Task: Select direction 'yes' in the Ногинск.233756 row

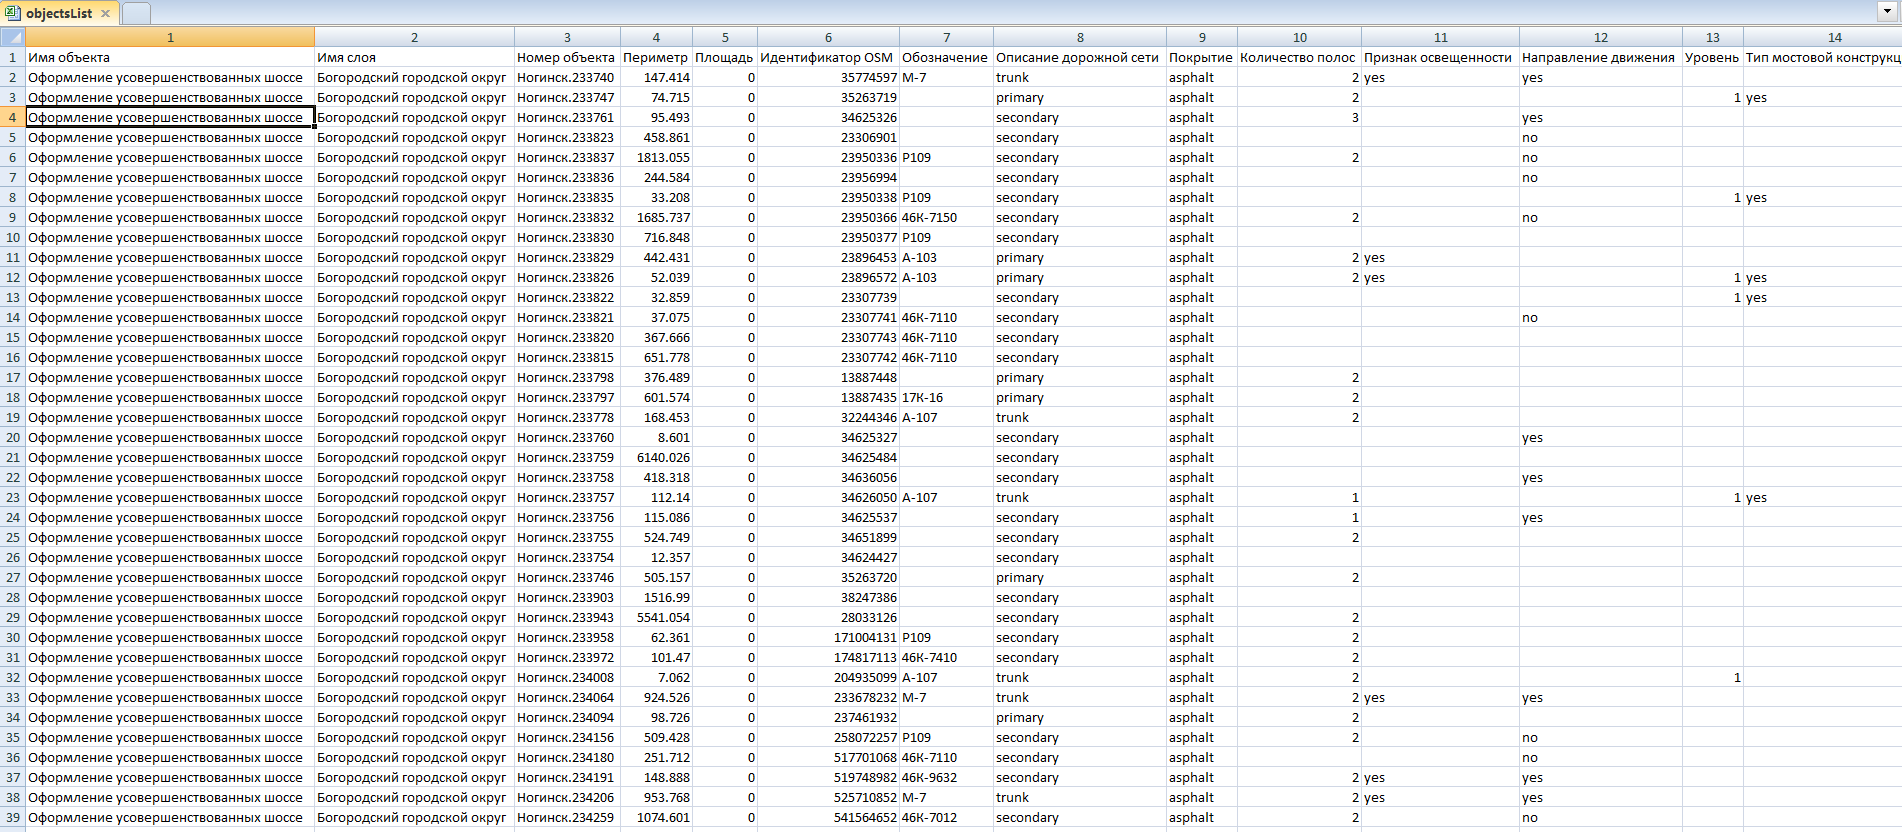Action: [1600, 517]
